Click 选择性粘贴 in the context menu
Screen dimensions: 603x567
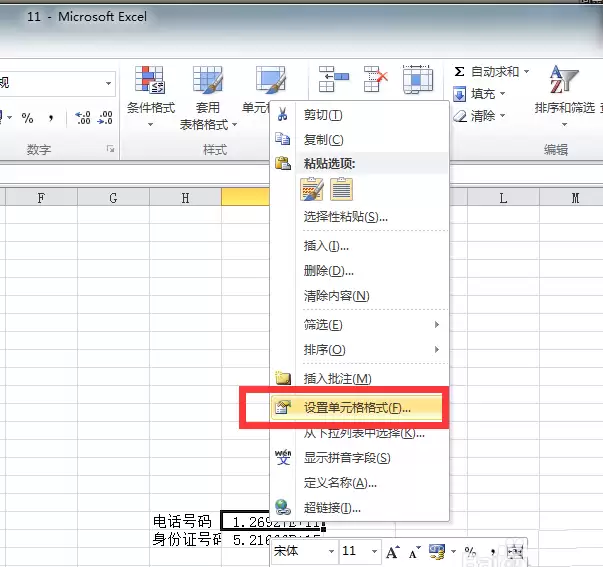click(345, 216)
